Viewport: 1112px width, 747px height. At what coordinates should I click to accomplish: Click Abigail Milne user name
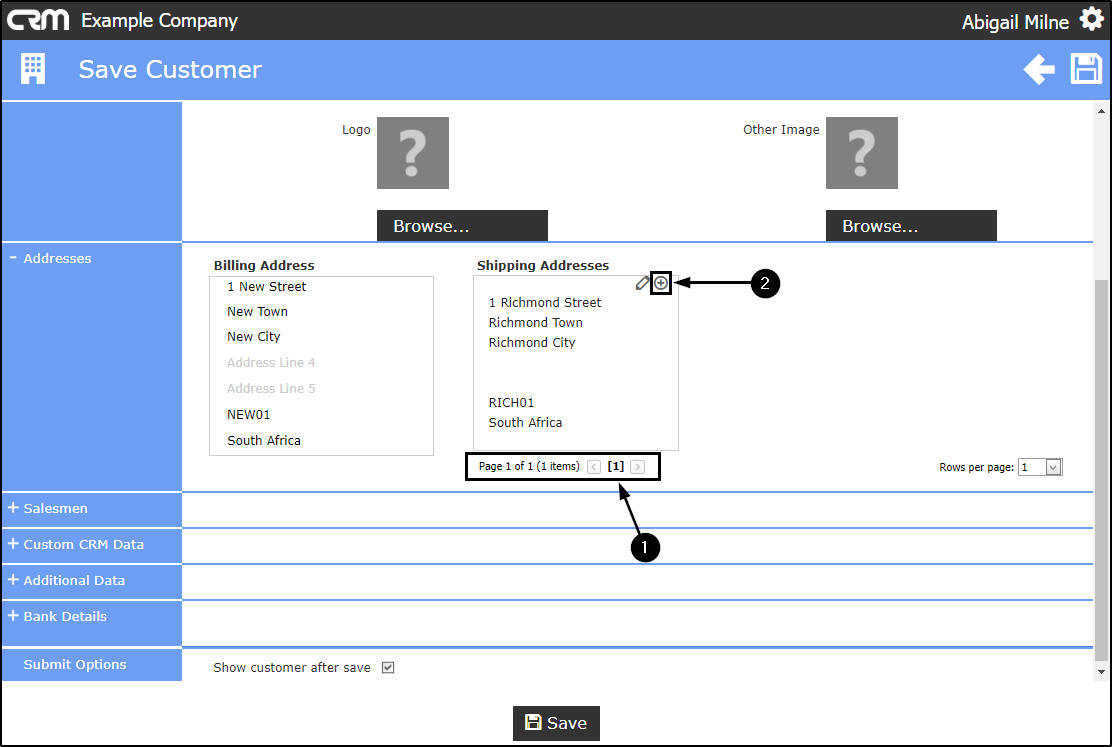click(x=1015, y=22)
